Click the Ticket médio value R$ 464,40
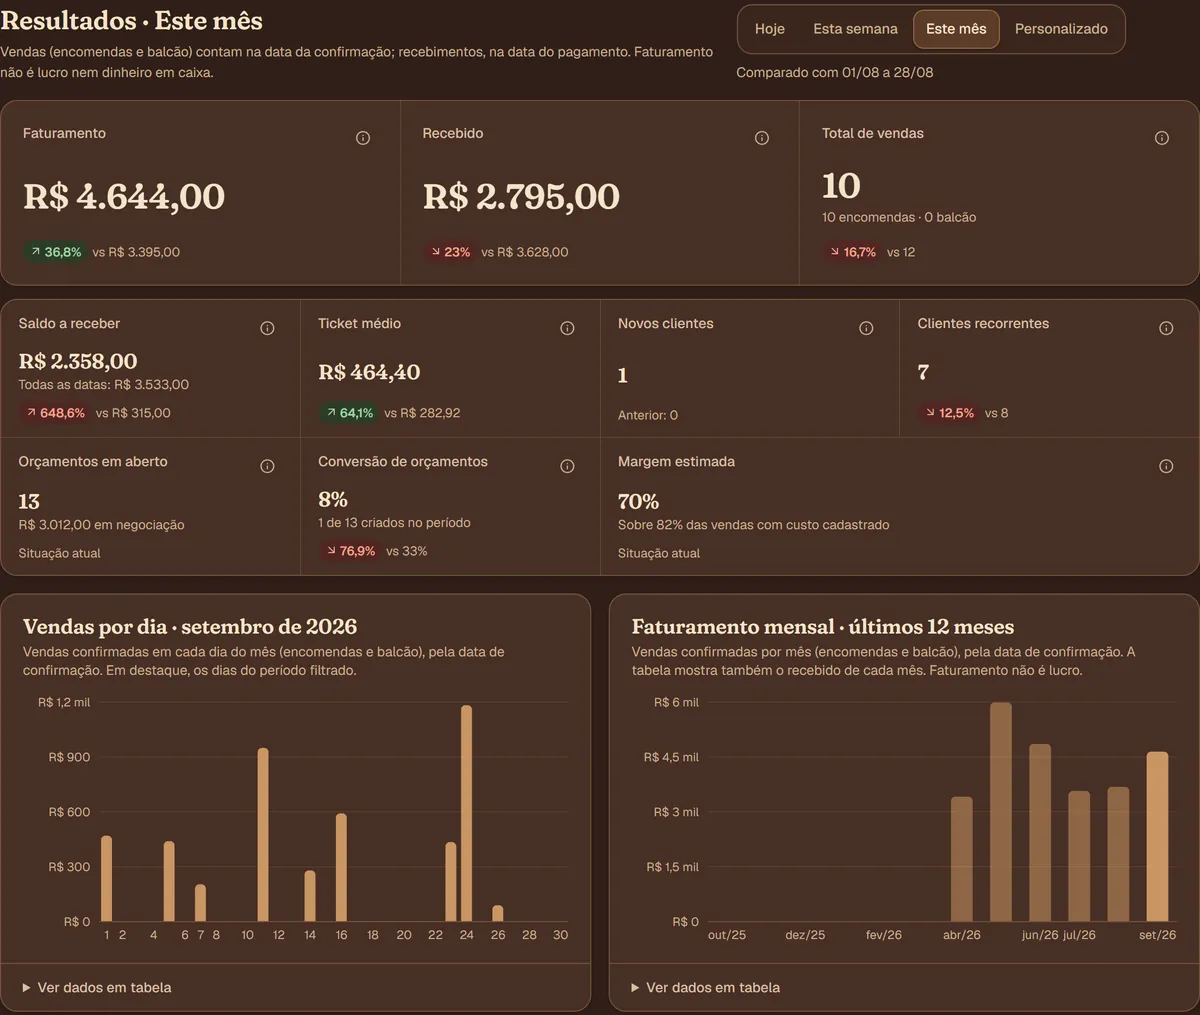The width and height of the screenshot is (1200, 1015). click(x=369, y=372)
